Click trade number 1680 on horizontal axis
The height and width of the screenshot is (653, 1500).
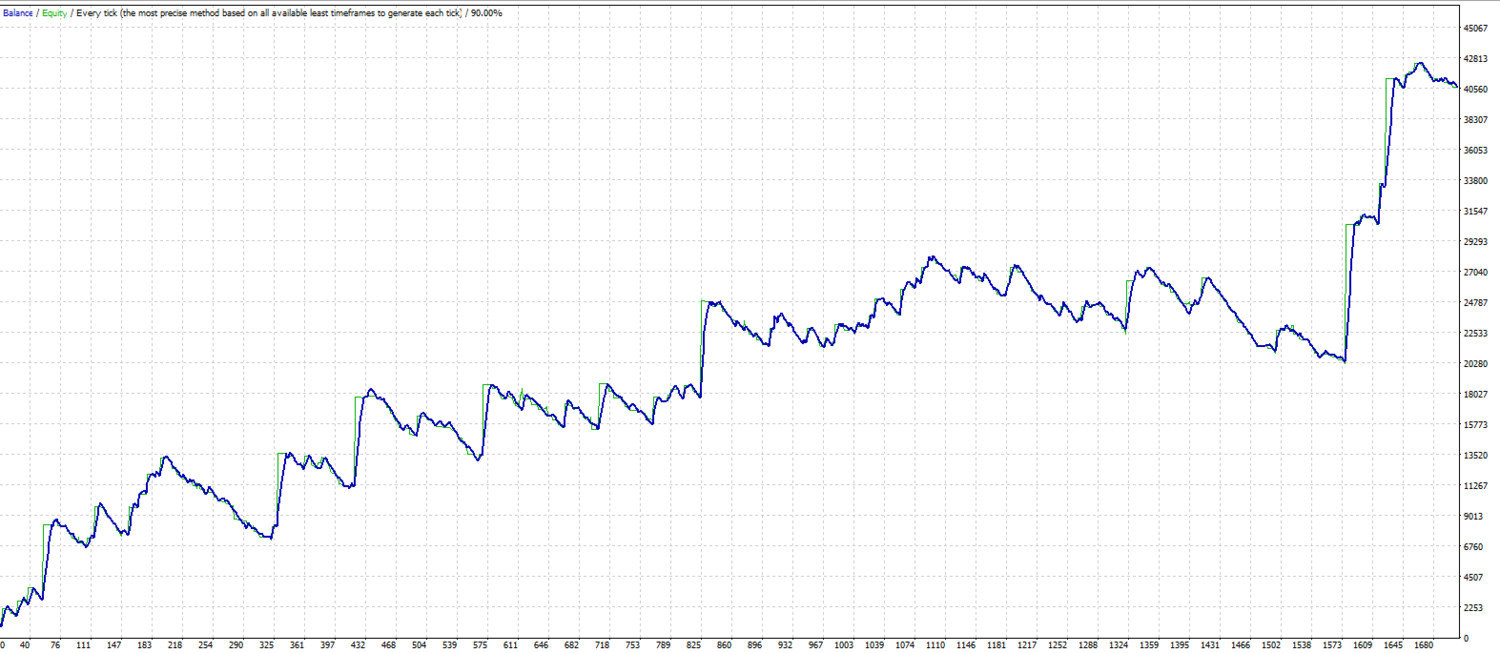pyautogui.click(x=1424, y=646)
